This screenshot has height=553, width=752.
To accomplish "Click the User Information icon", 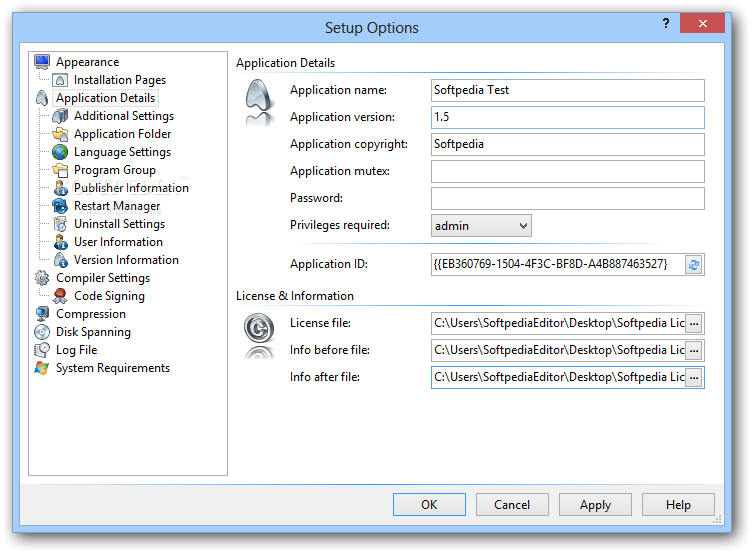I will (60, 242).
